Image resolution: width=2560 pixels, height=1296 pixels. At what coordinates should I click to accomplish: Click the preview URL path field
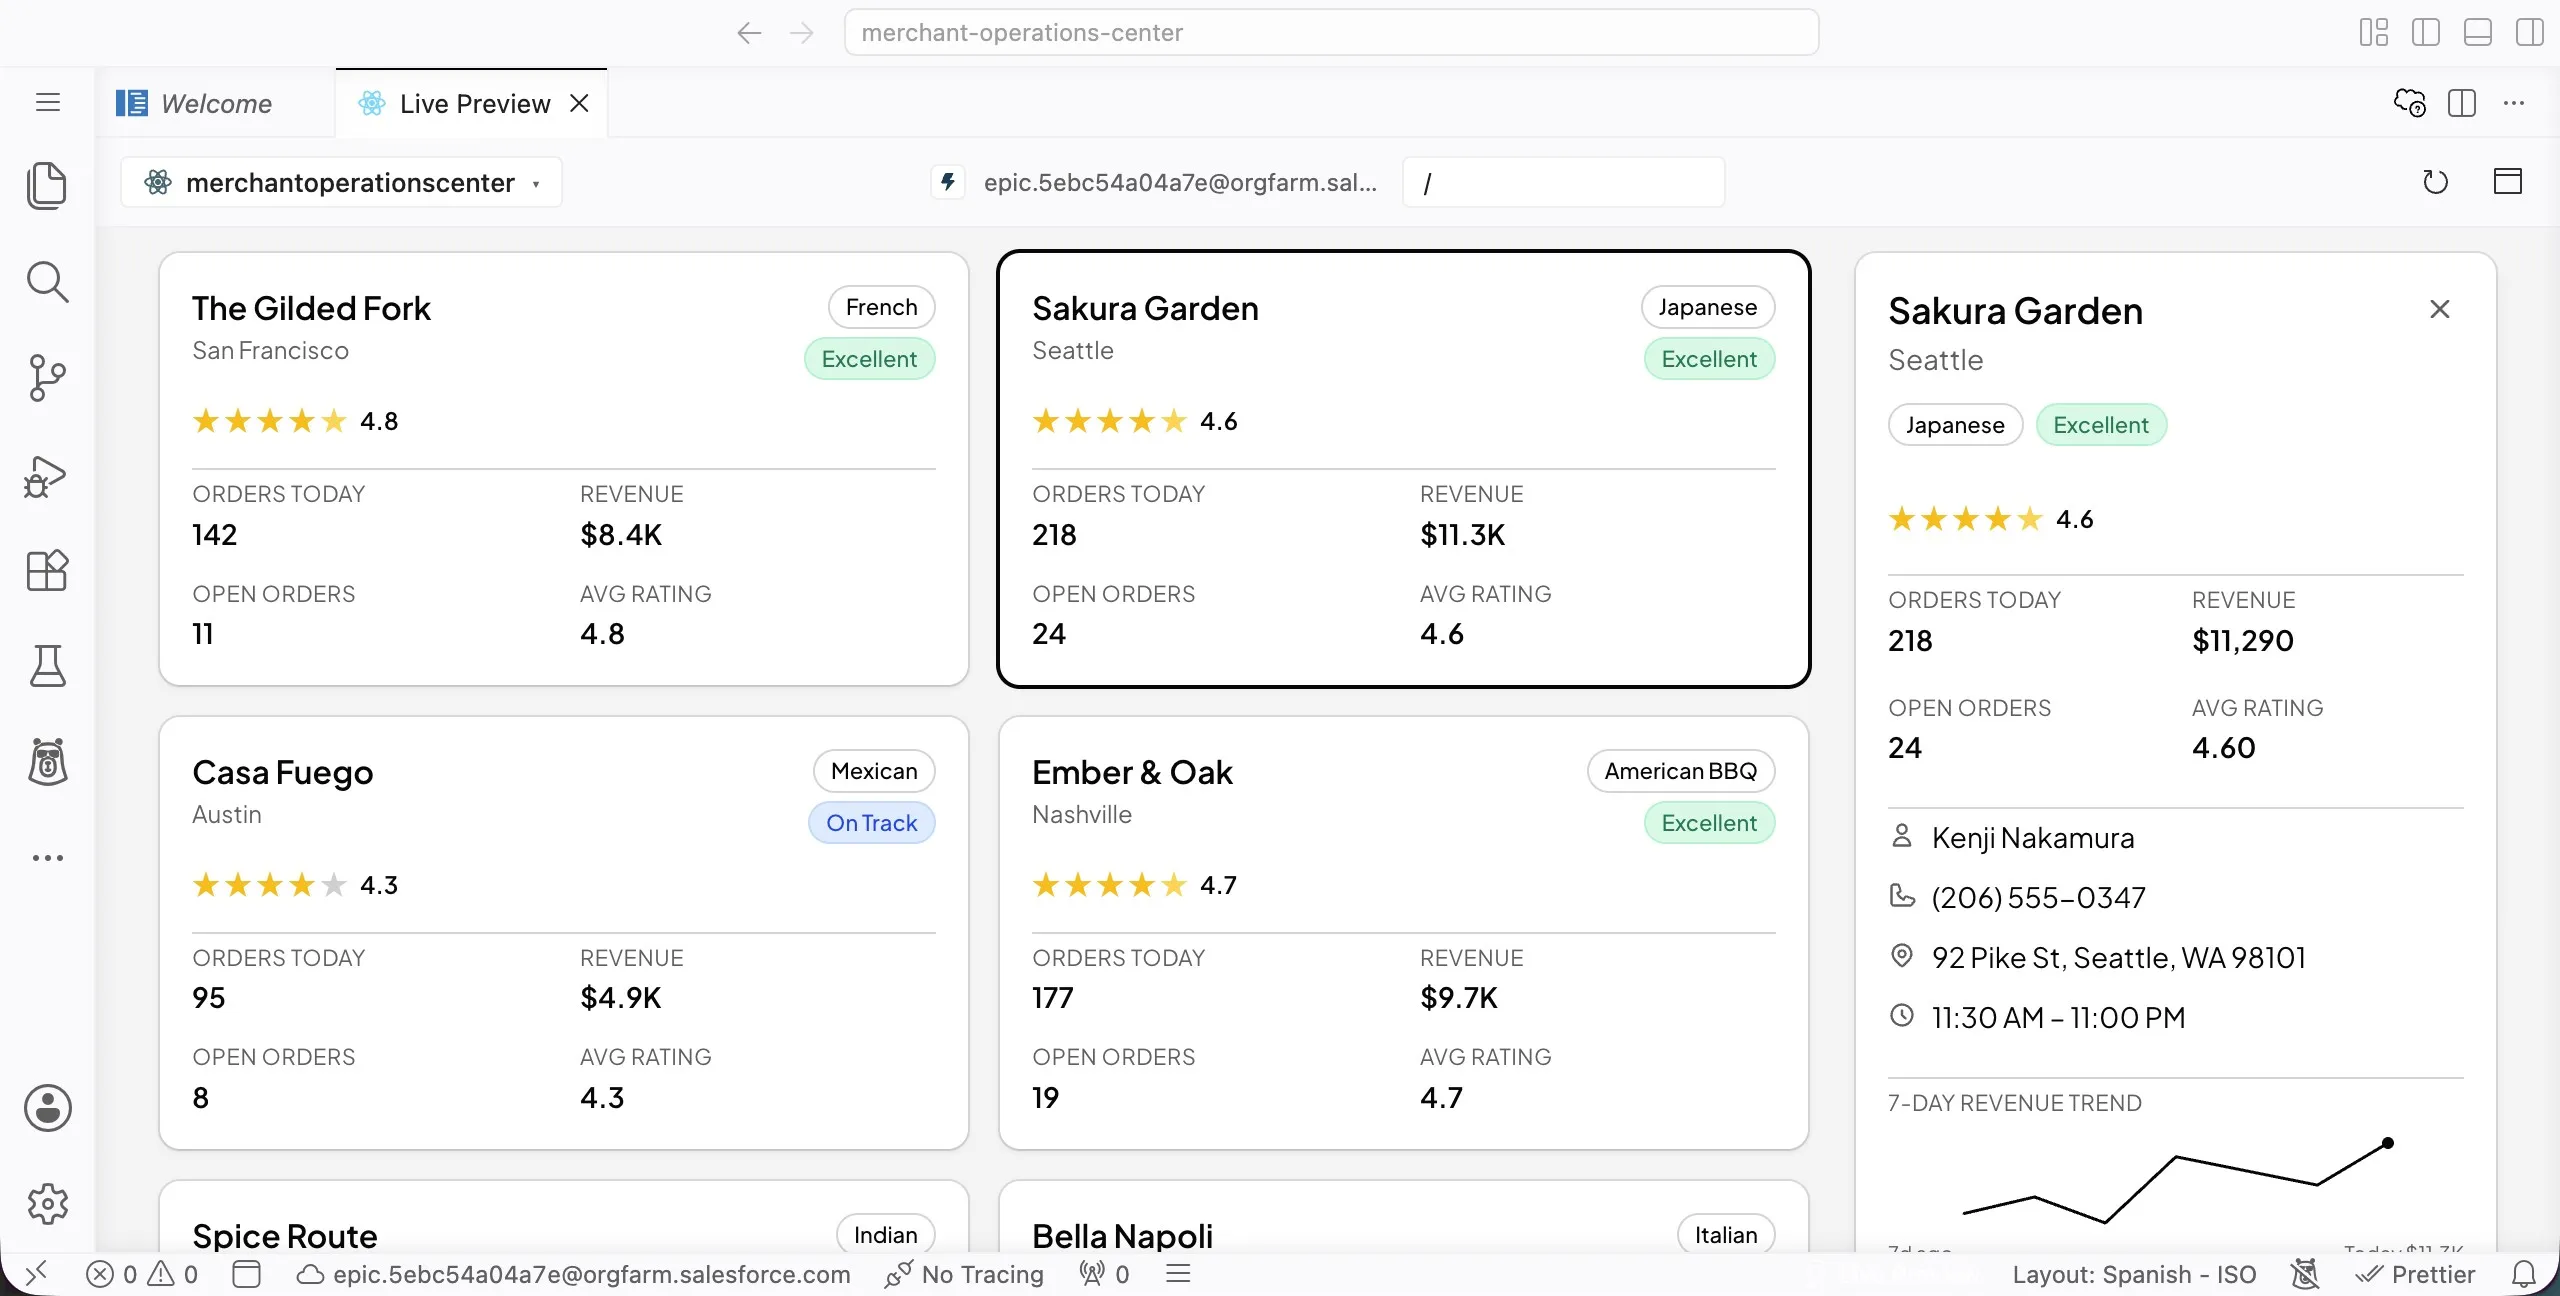tap(1563, 182)
